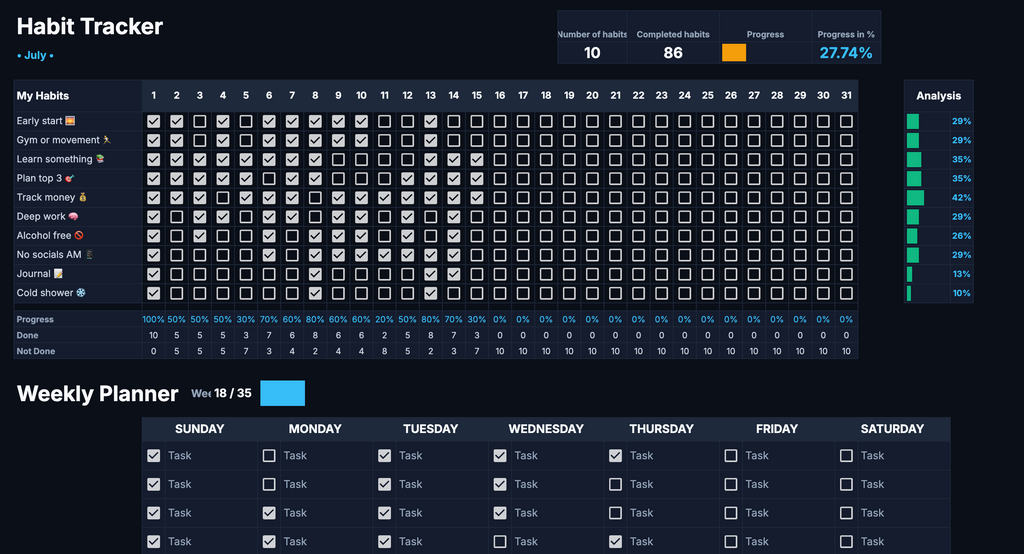Click the runner emoji beside Gym or movement
1024x554 pixels.
107,140
